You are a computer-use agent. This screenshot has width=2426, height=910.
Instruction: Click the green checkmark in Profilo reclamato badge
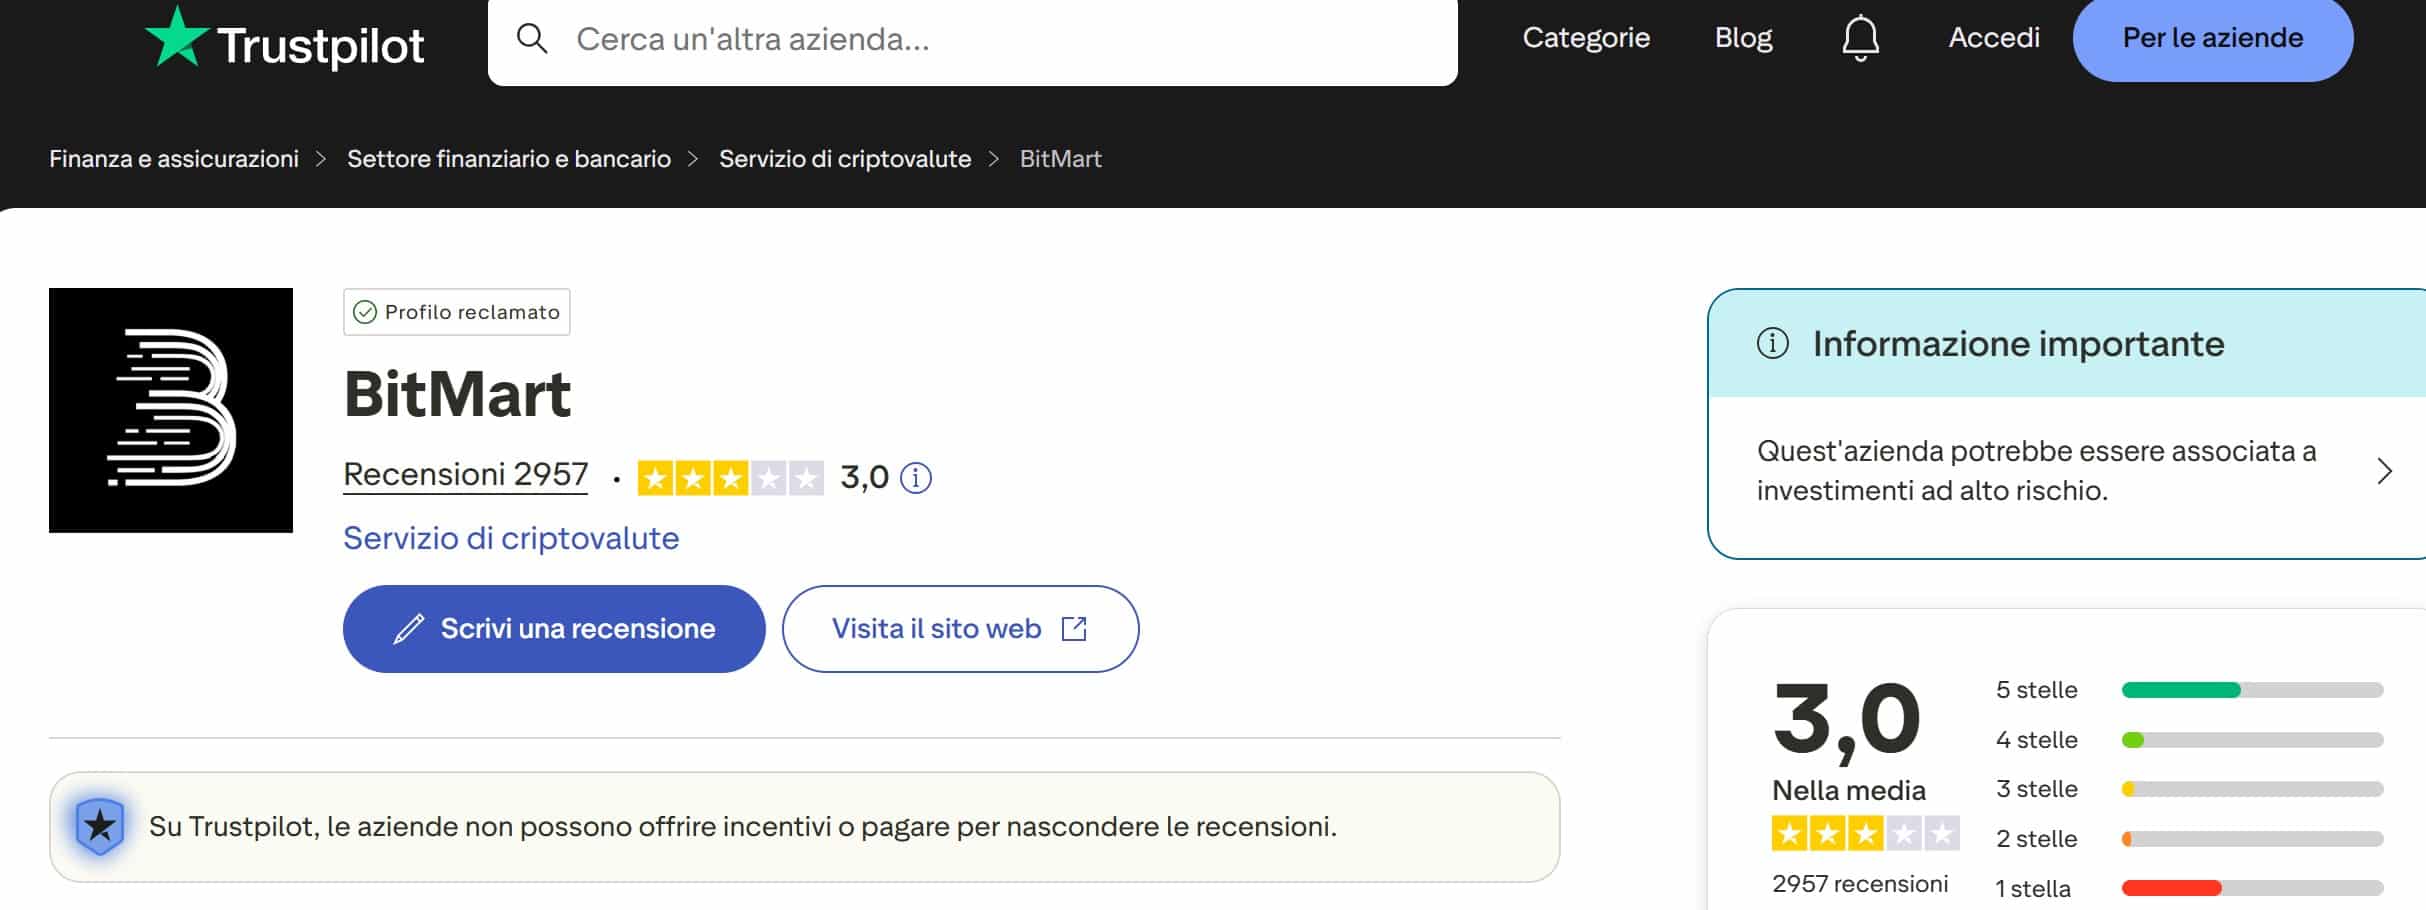[366, 311]
